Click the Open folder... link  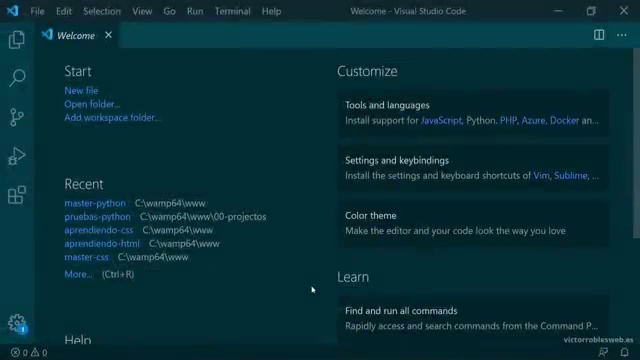click(x=92, y=104)
